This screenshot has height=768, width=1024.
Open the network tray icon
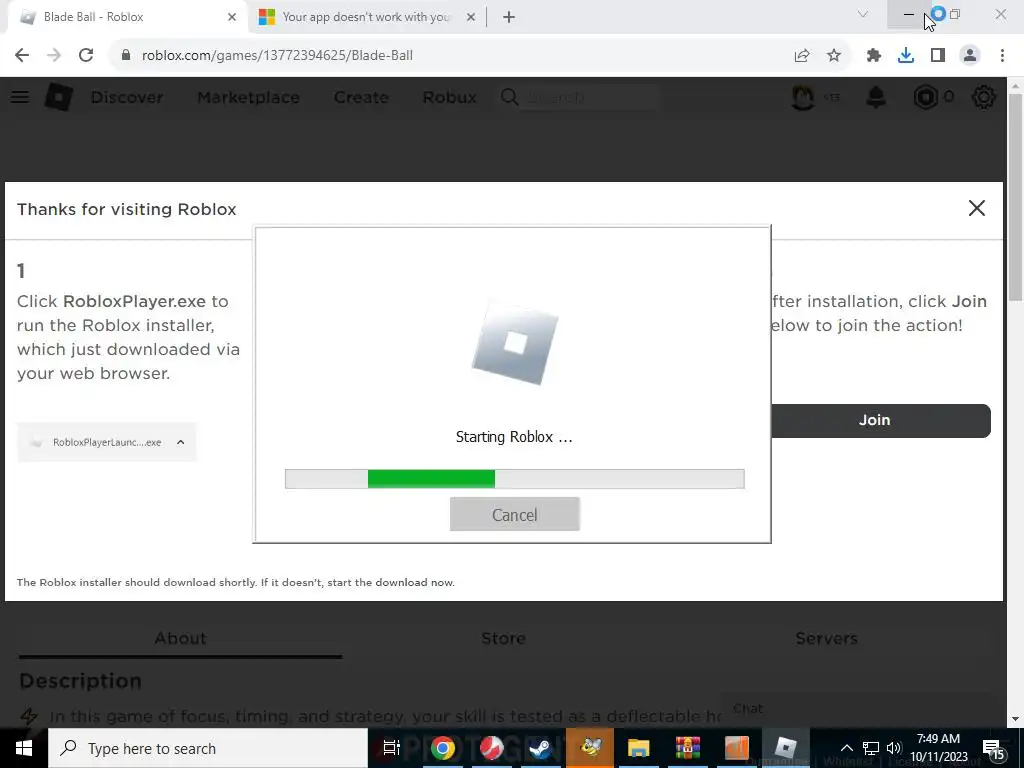point(871,748)
